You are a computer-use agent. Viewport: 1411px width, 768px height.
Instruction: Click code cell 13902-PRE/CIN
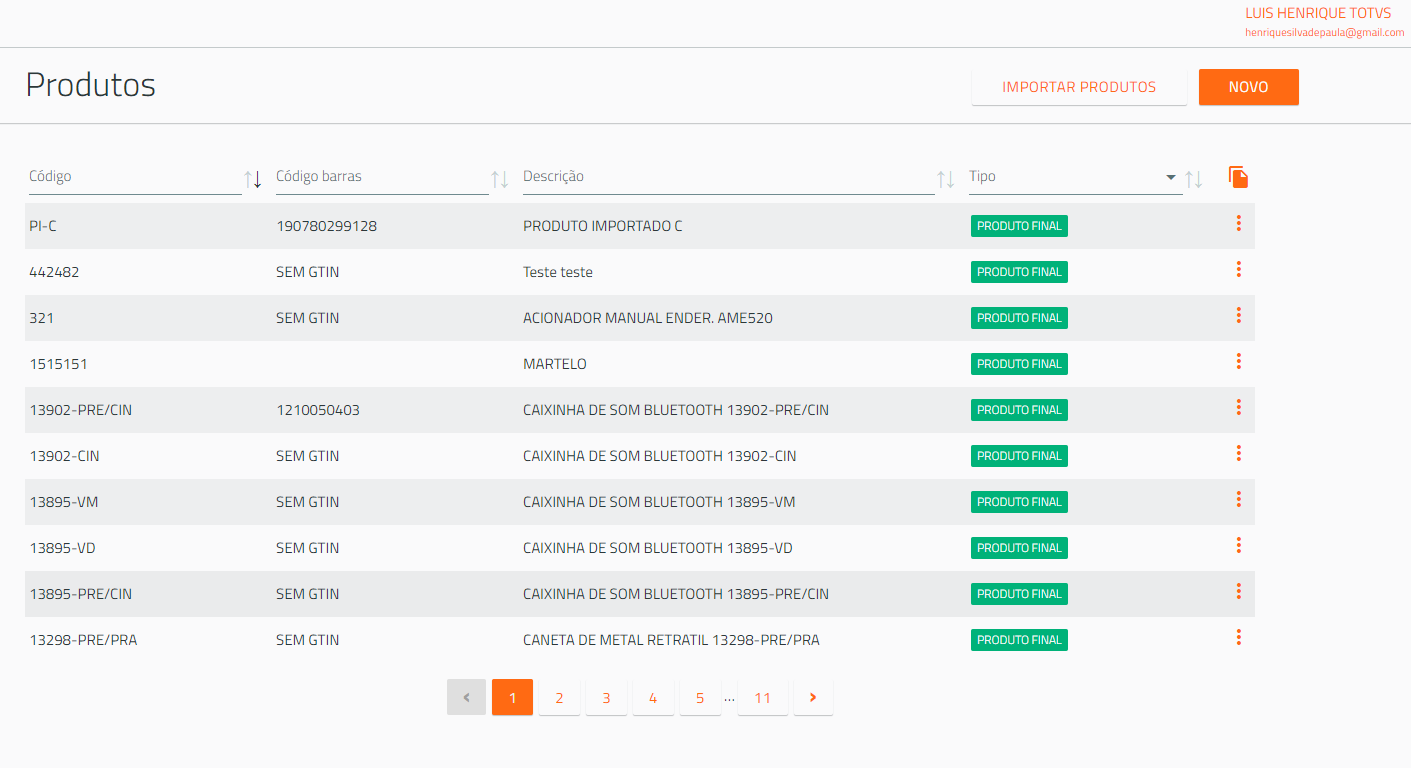tap(81, 410)
